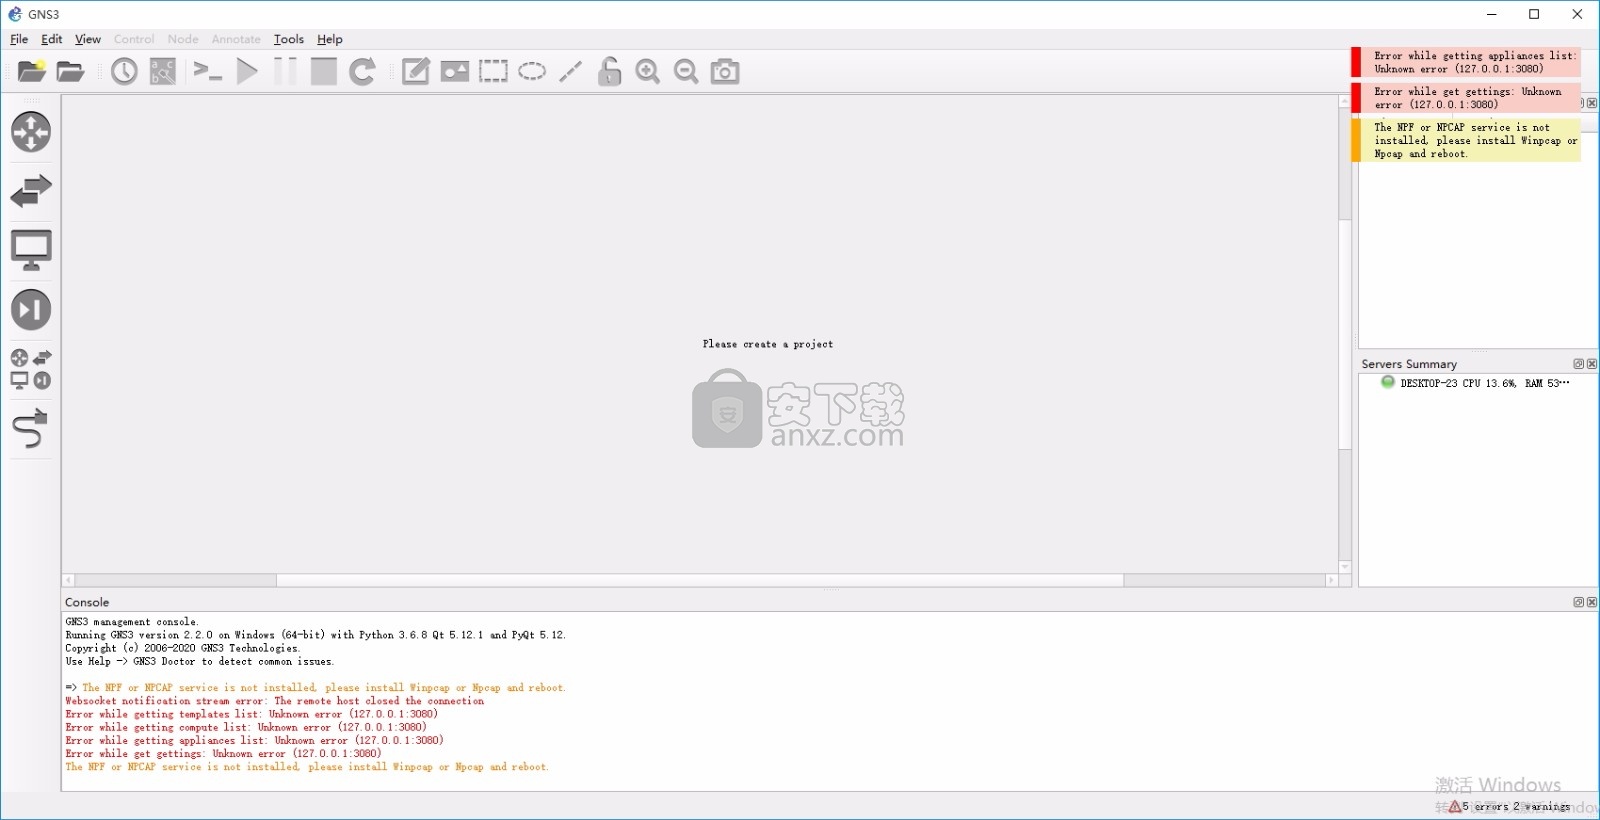
Task: Click 'Use Help -> GNS3 Doctor' console line
Action: tap(200, 661)
